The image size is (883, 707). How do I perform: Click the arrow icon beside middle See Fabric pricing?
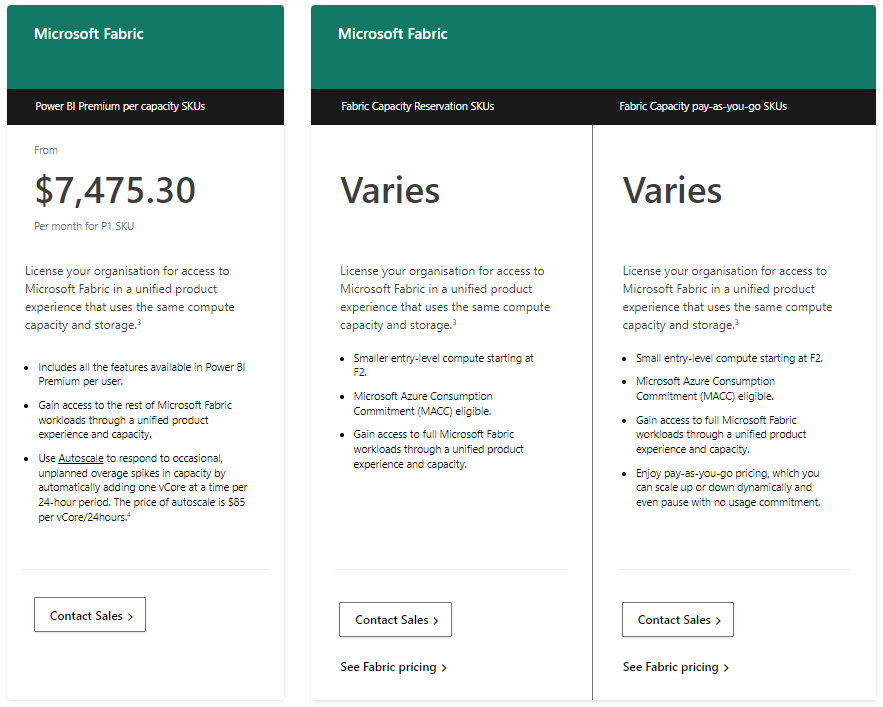pyautogui.click(x=444, y=666)
